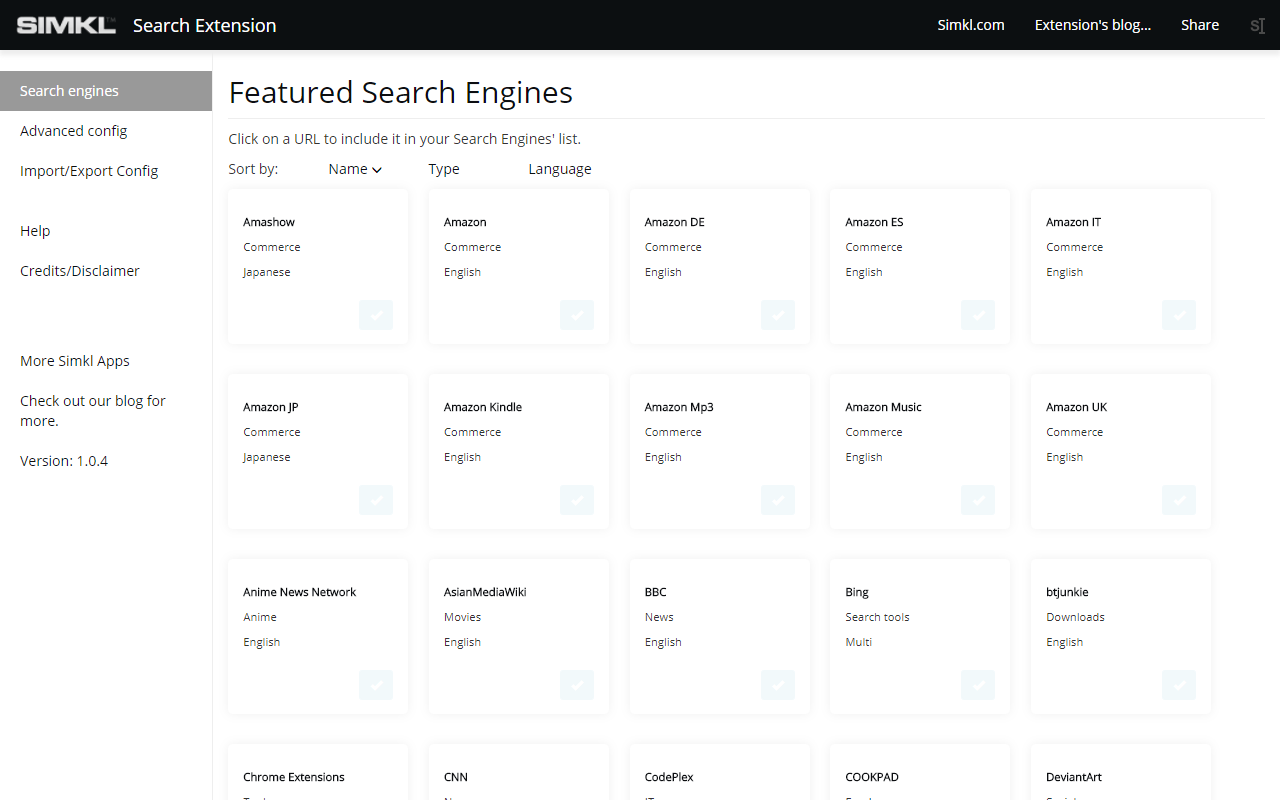This screenshot has width=1280, height=800.
Task: Click Version: 1.0.4 text
Action: 64,461
